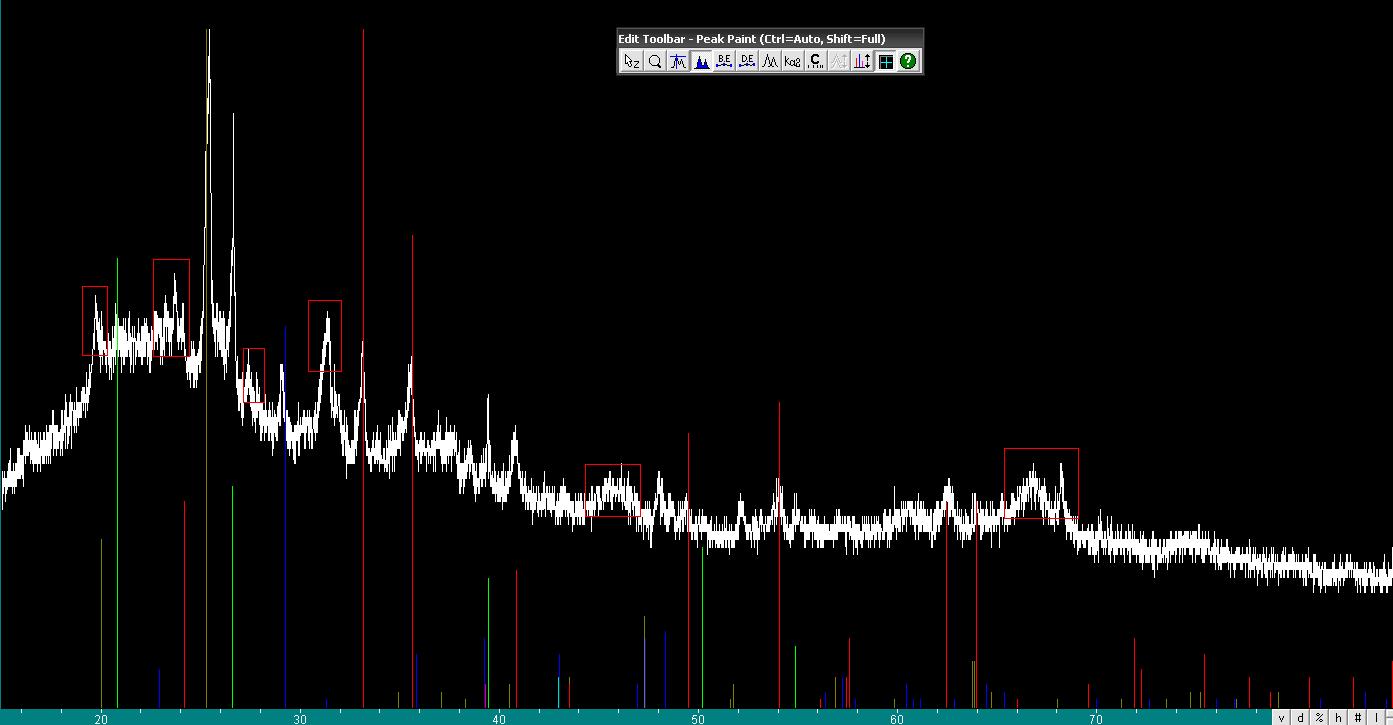This screenshot has height=725, width=1393.
Task: Click the '%' intensity label button
Action: tap(1319, 717)
